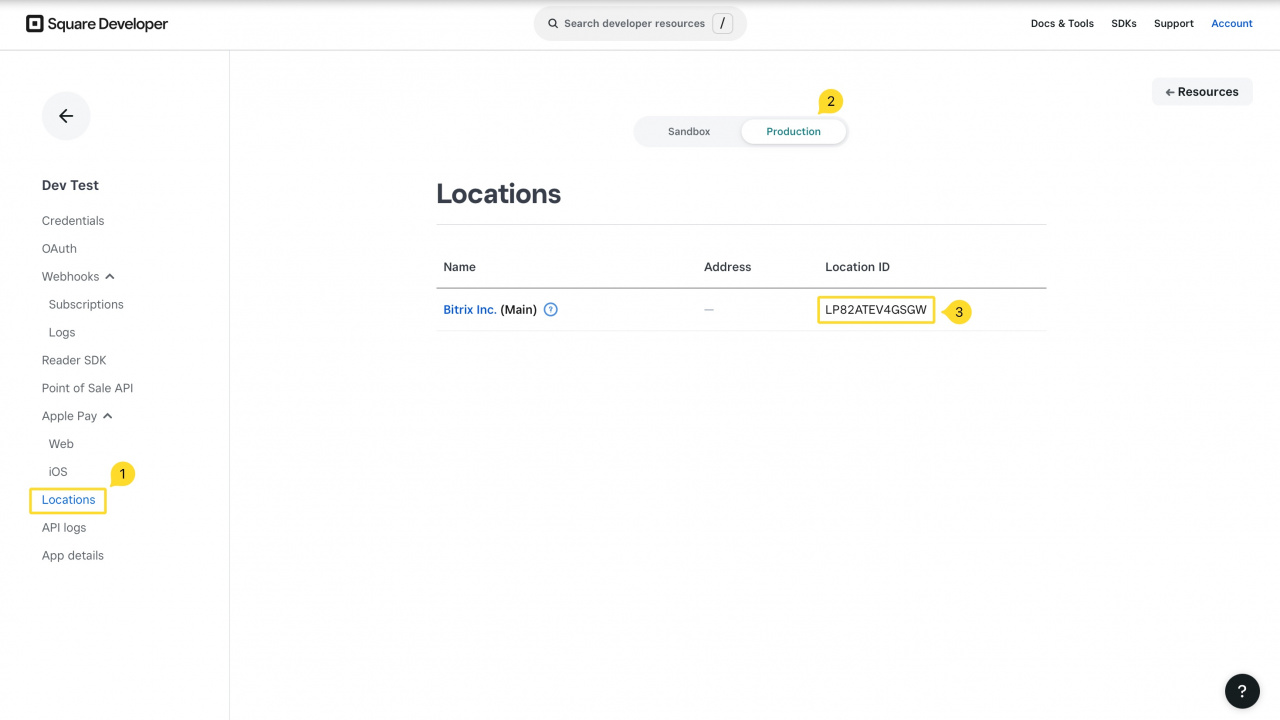Open the Bitrix Inc. location details

[x=469, y=309]
